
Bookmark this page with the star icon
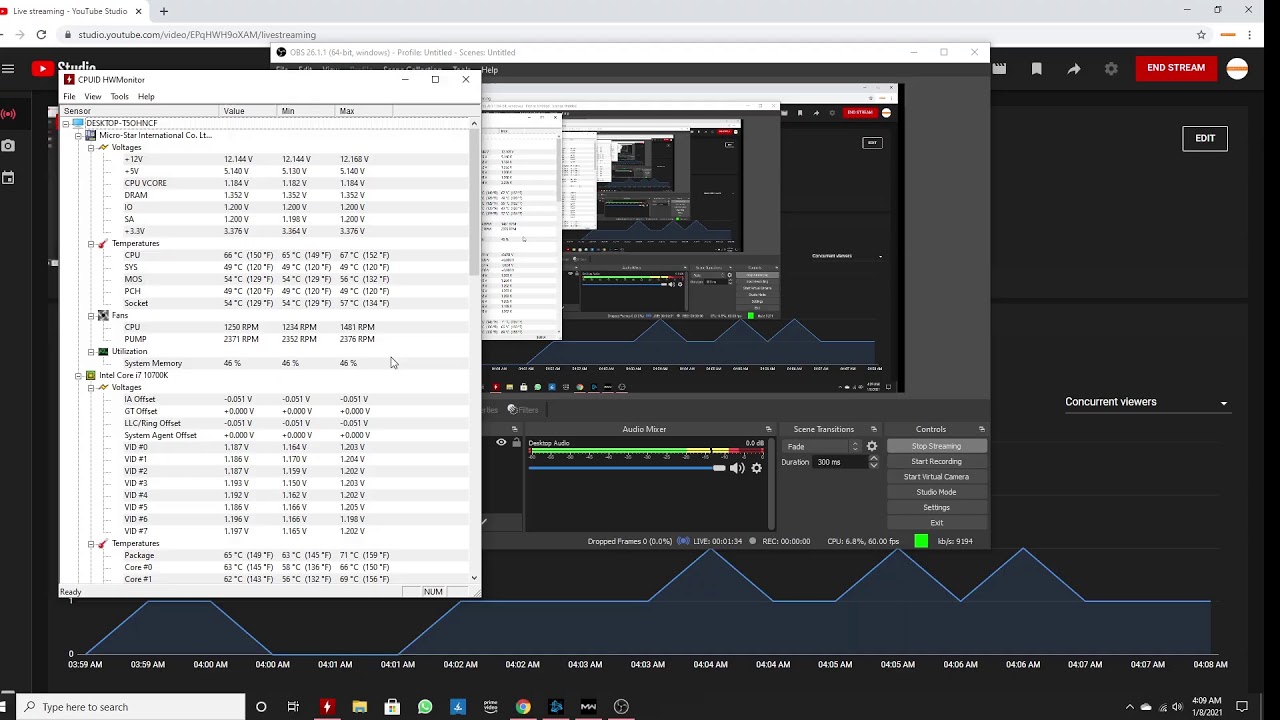tap(1201, 34)
